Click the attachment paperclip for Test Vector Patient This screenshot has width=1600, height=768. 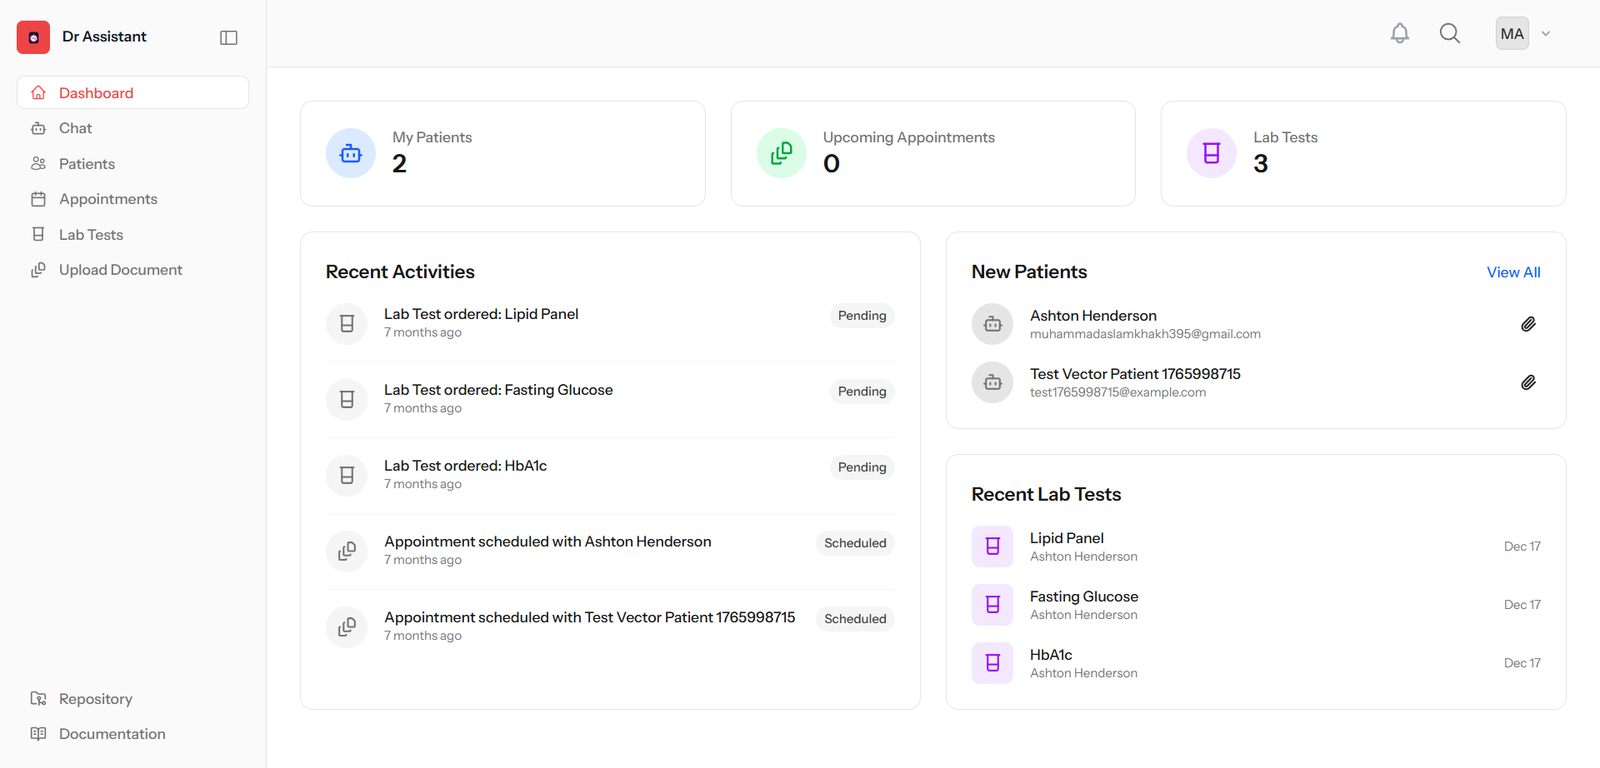pyautogui.click(x=1528, y=382)
